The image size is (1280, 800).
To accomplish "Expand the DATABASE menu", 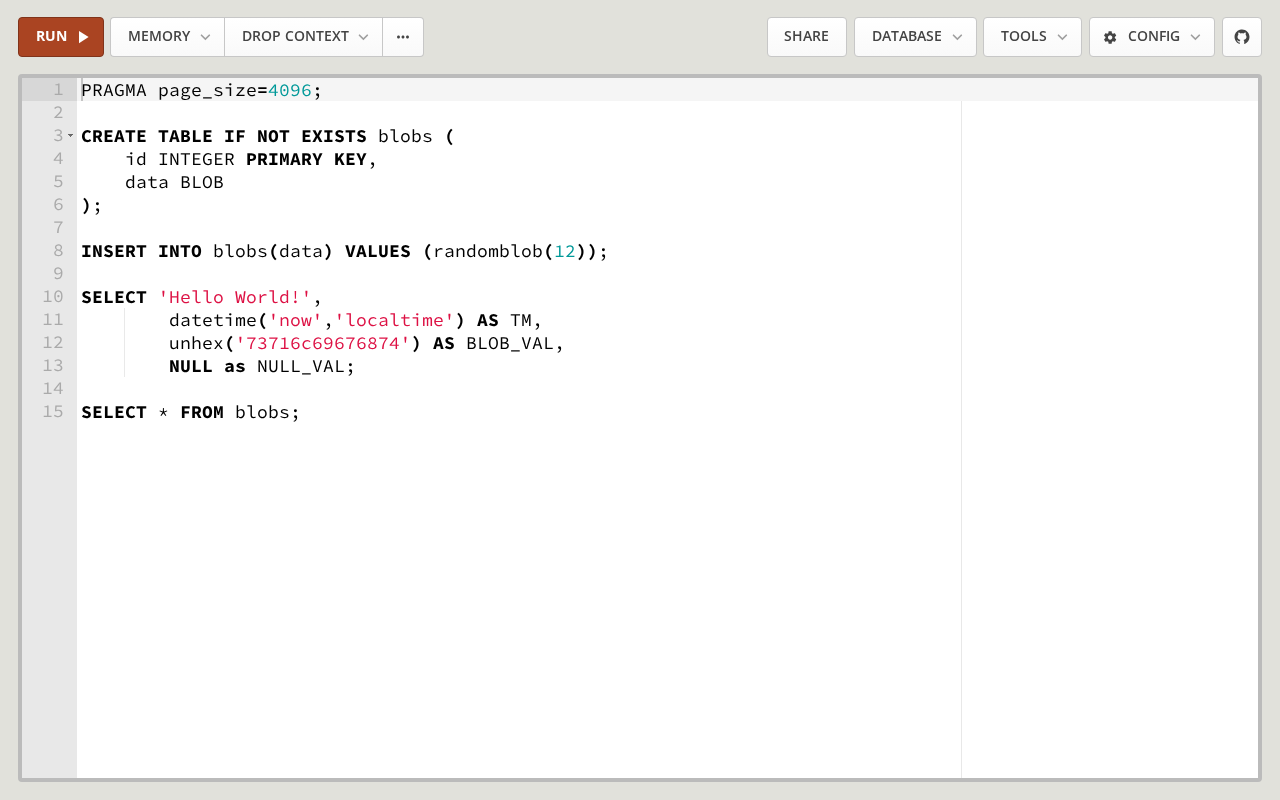I will pyautogui.click(x=915, y=37).
